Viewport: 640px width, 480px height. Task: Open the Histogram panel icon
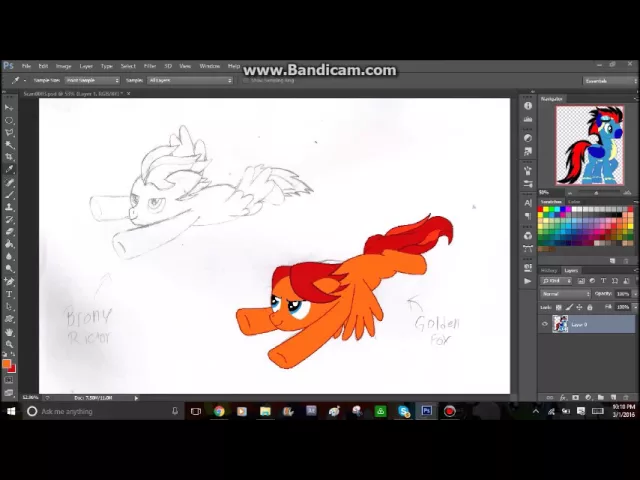(528, 119)
